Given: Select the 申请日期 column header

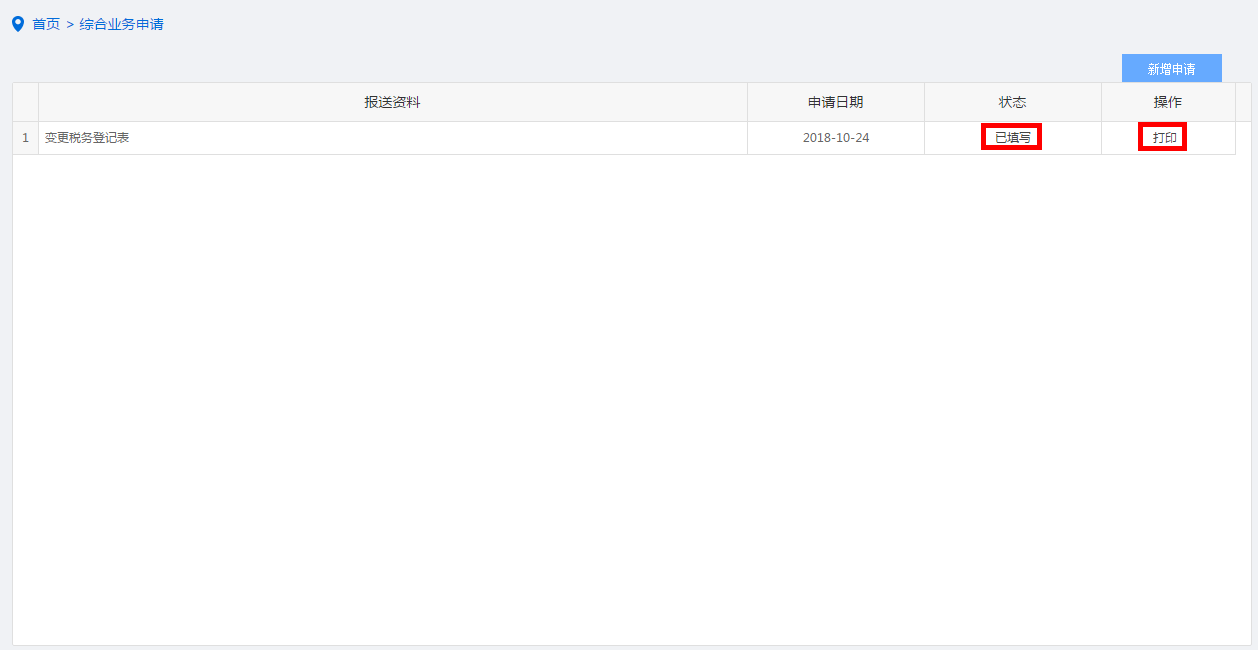Looking at the screenshot, I should pyautogui.click(x=835, y=102).
